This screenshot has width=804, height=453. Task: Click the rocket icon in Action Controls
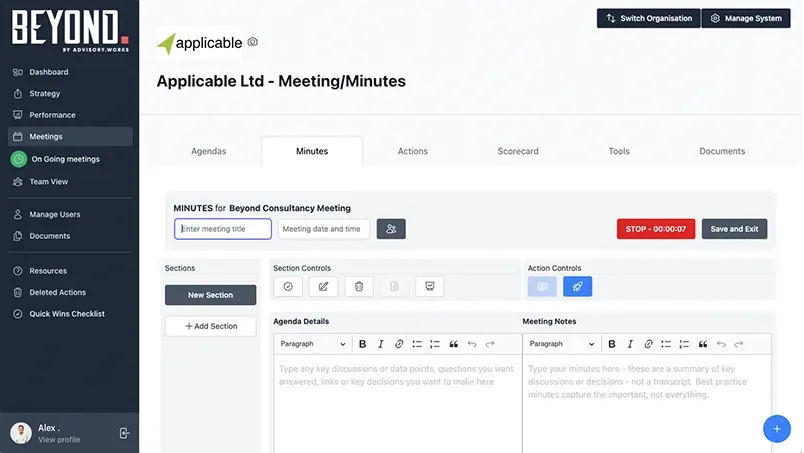(577, 286)
